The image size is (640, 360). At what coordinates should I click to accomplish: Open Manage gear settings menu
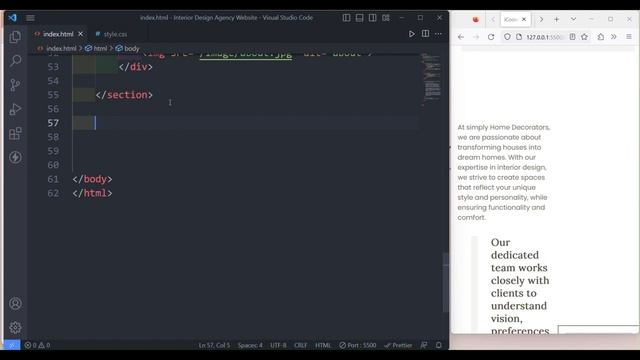pos(15,327)
